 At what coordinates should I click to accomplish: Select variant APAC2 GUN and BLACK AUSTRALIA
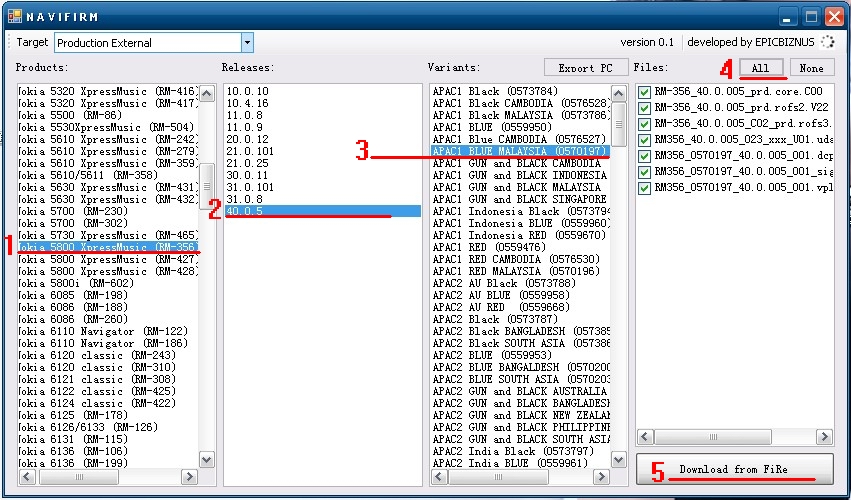[x=519, y=391]
